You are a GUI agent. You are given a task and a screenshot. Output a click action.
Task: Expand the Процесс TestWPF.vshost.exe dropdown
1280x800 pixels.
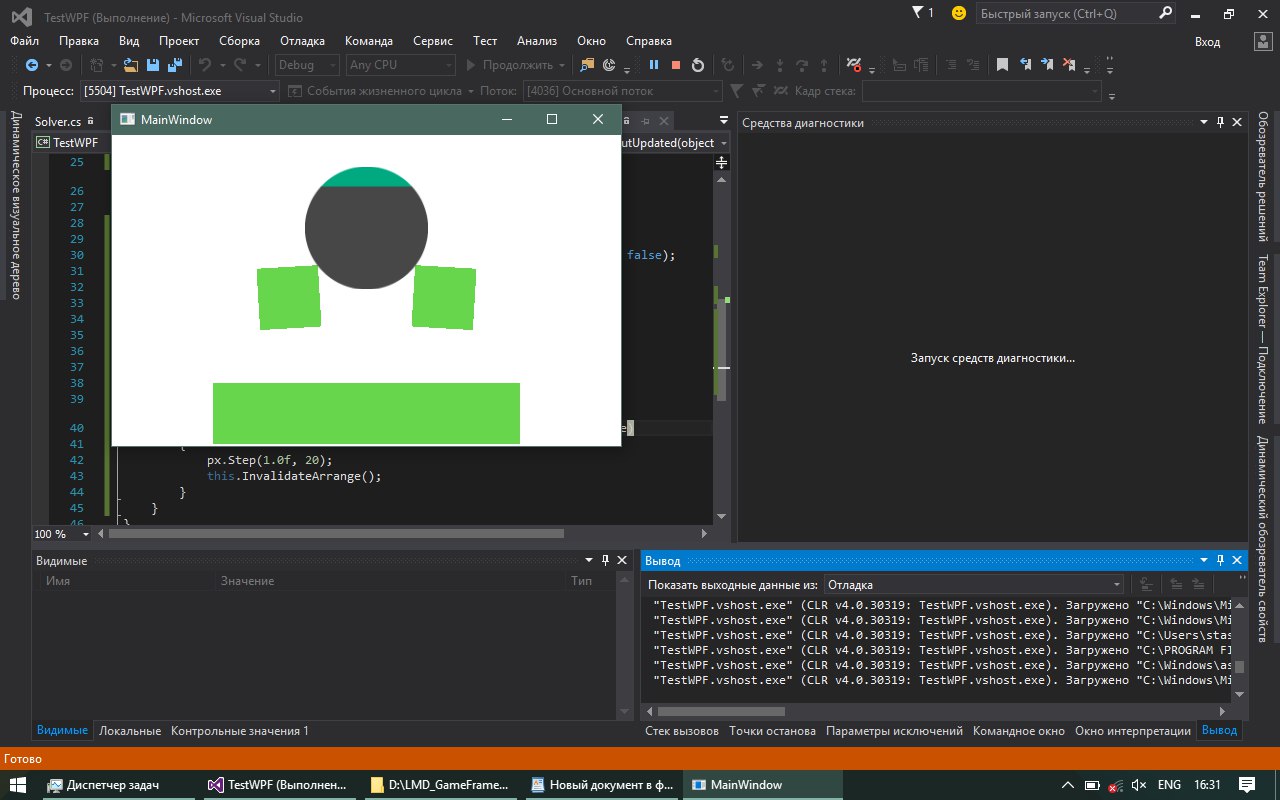pyautogui.click(x=273, y=91)
